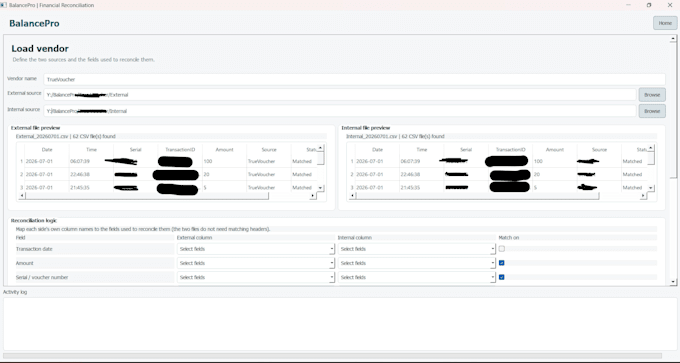This screenshot has height=363, width=680.
Task: Uncheck Match on for Amount
Action: (x=502, y=263)
